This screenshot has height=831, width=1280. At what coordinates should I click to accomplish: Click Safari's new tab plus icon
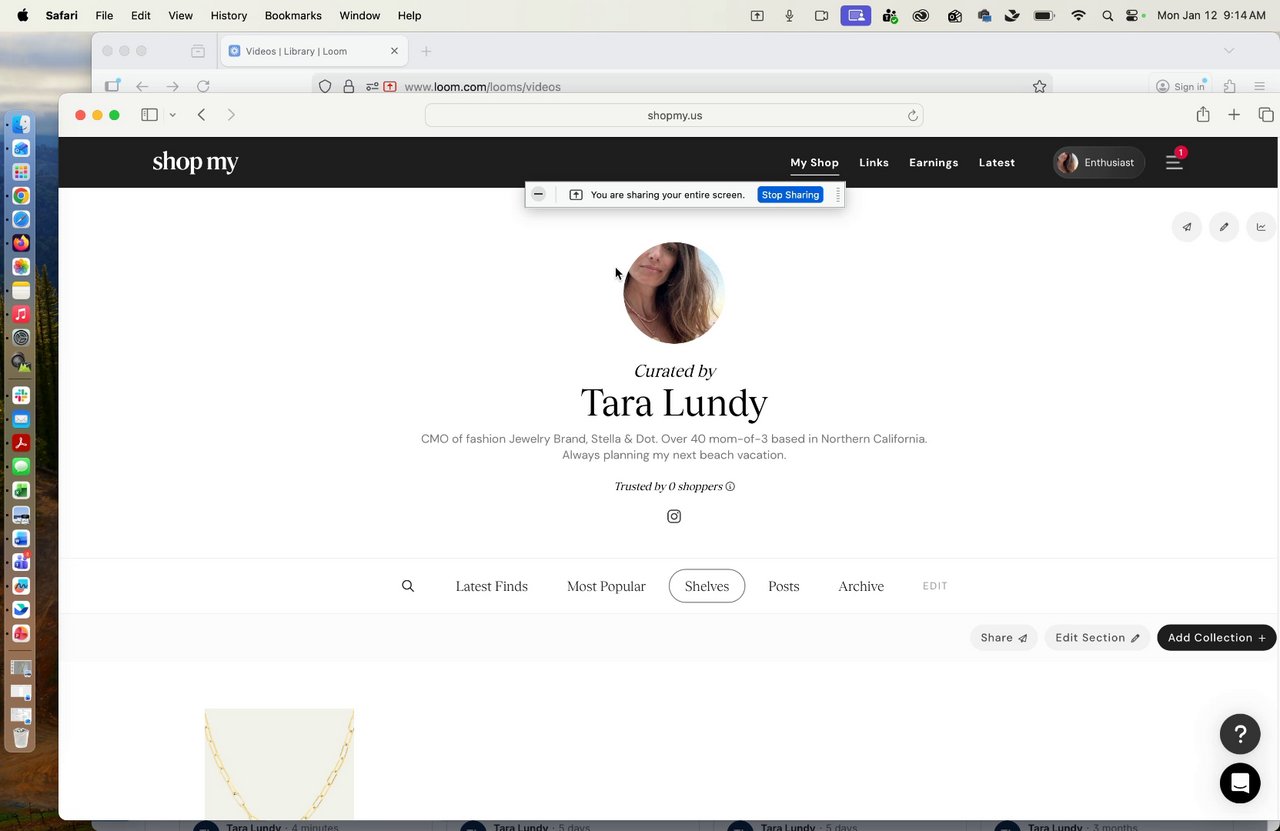coord(1234,115)
